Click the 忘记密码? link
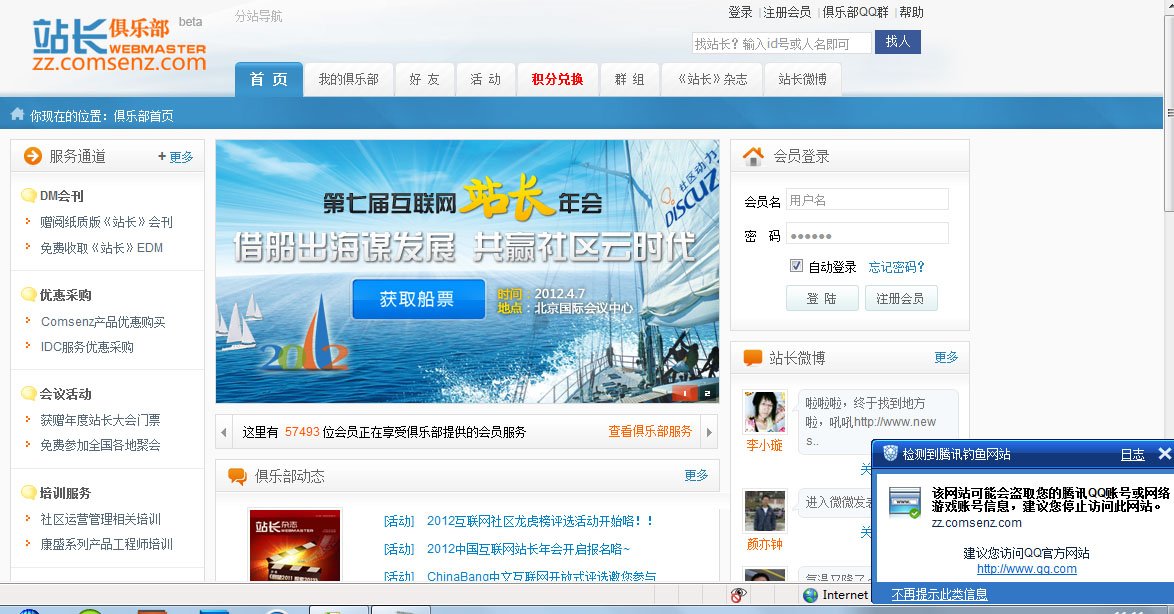The width and height of the screenshot is (1174, 614). tap(896, 267)
